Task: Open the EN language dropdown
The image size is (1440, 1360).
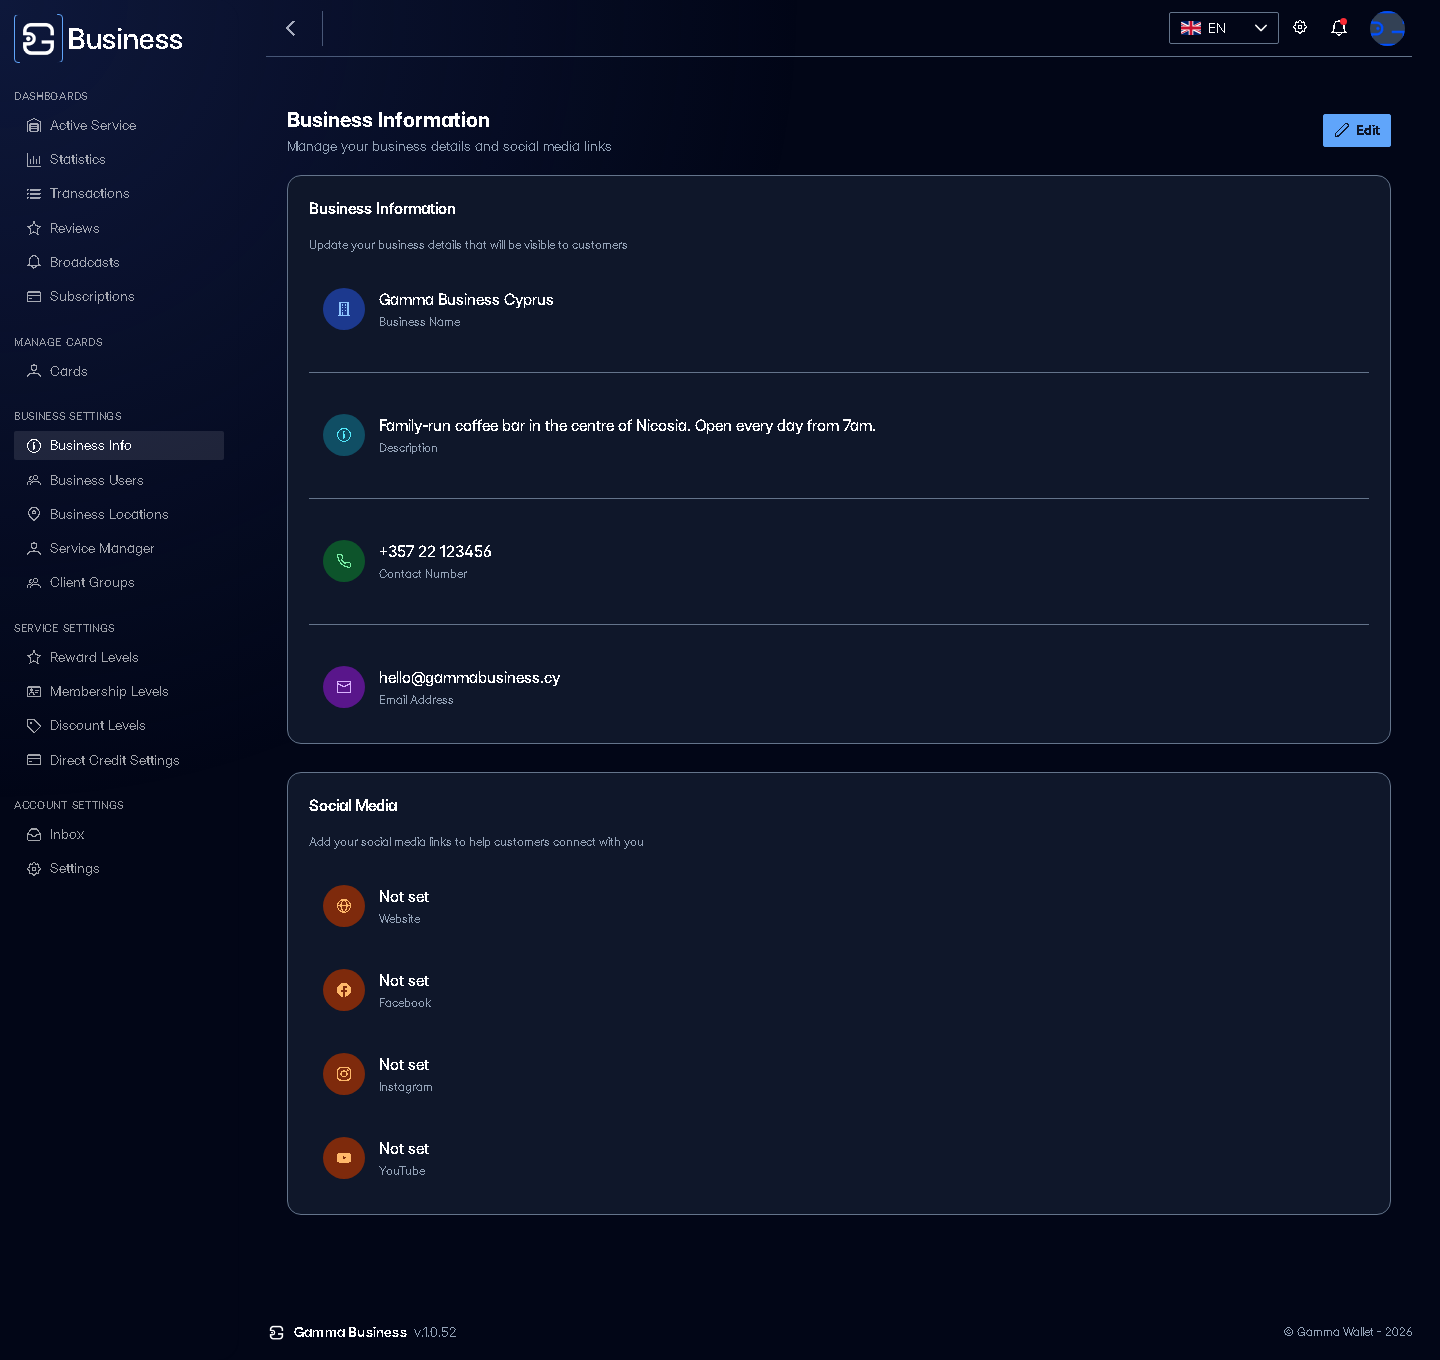Action: [1223, 28]
